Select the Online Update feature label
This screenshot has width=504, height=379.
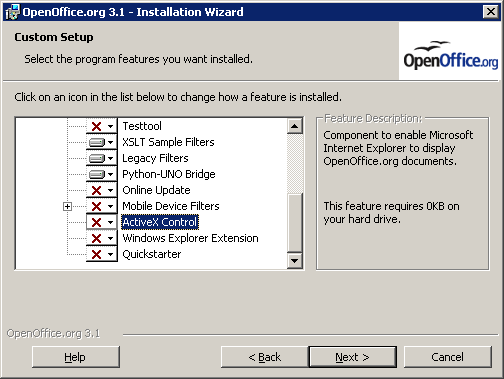pyautogui.click(x=156, y=190)
